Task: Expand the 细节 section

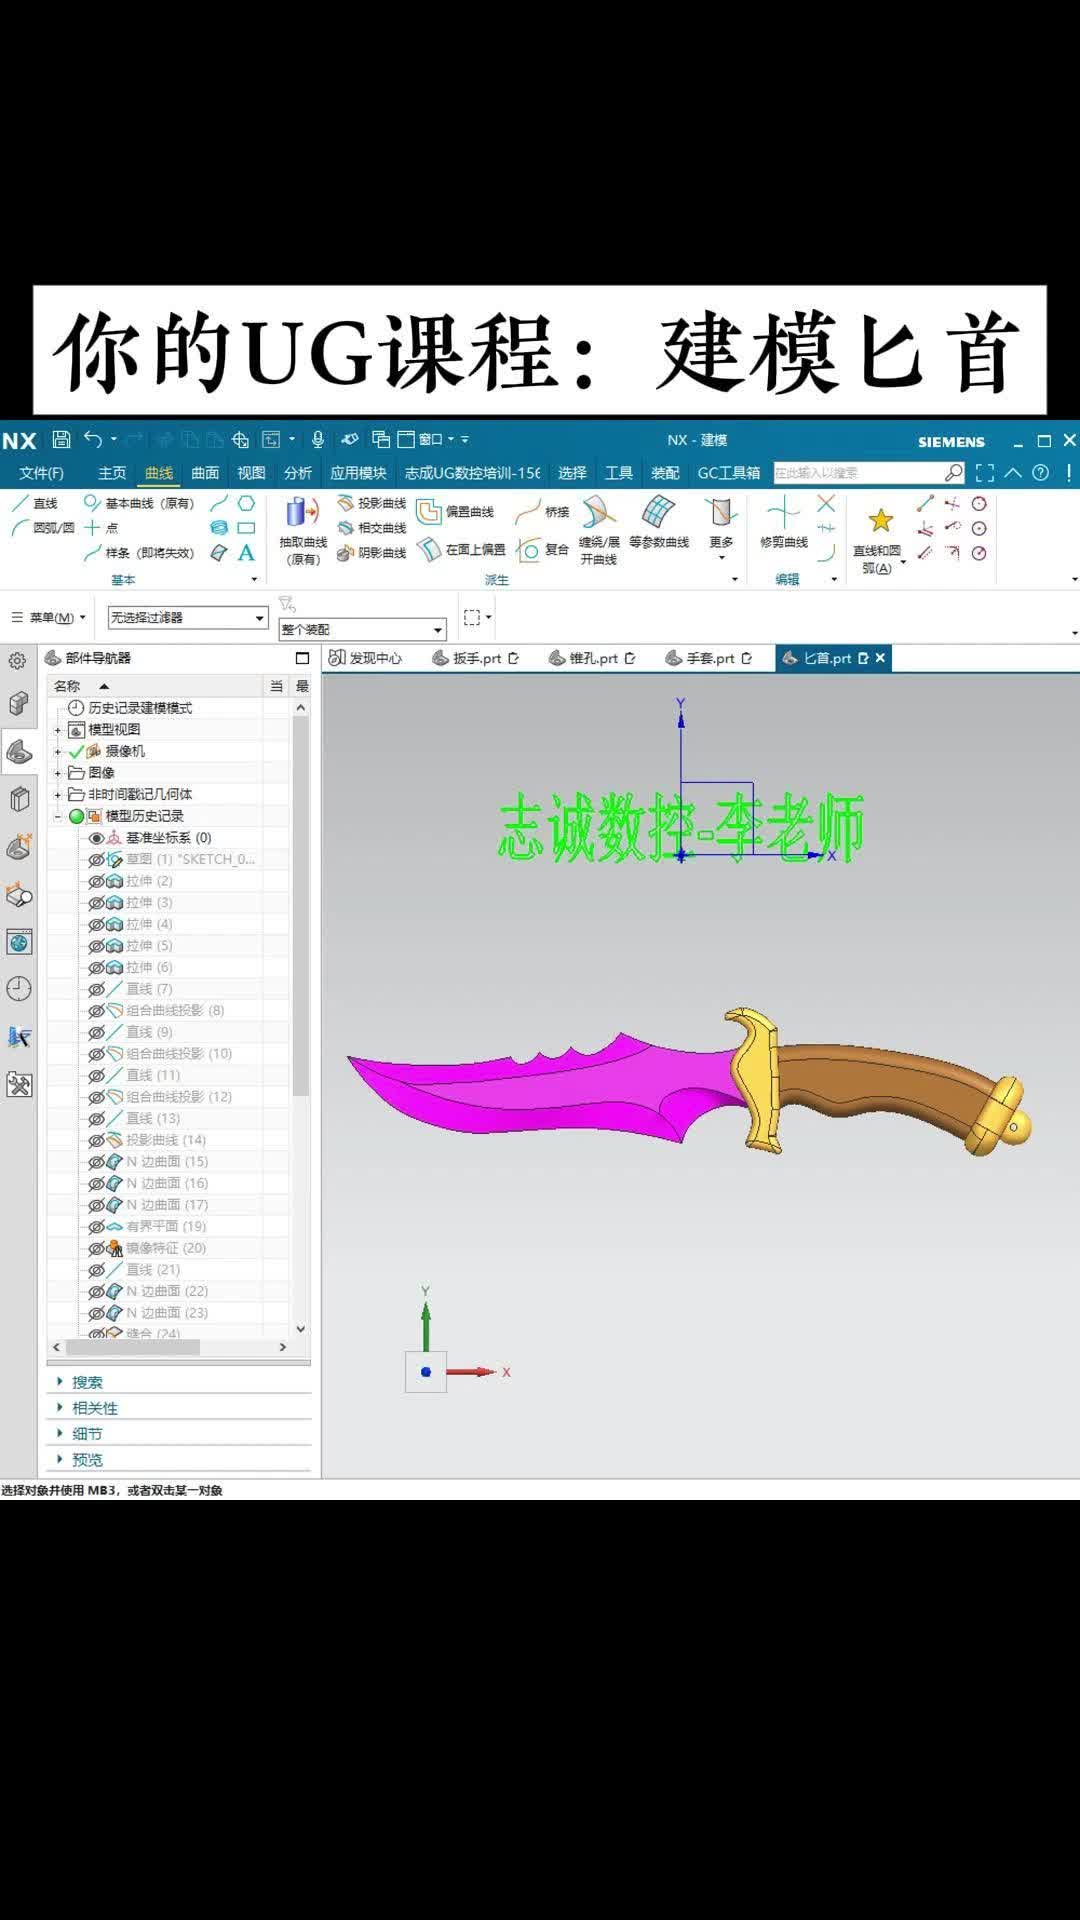Action: [86, 1434]
